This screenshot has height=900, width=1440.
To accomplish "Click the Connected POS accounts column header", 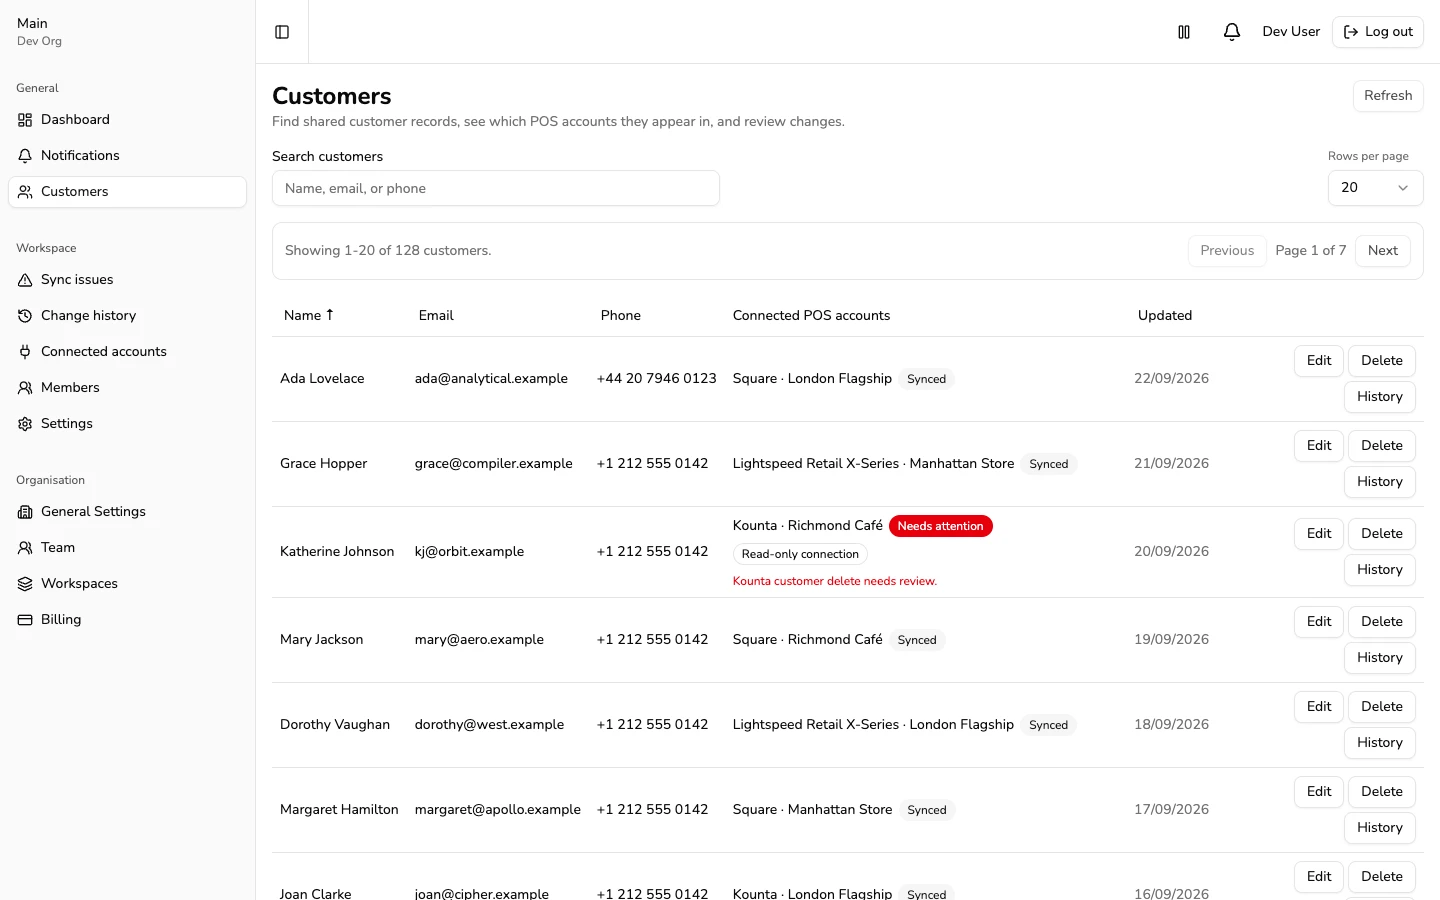I will coord(811,316).
